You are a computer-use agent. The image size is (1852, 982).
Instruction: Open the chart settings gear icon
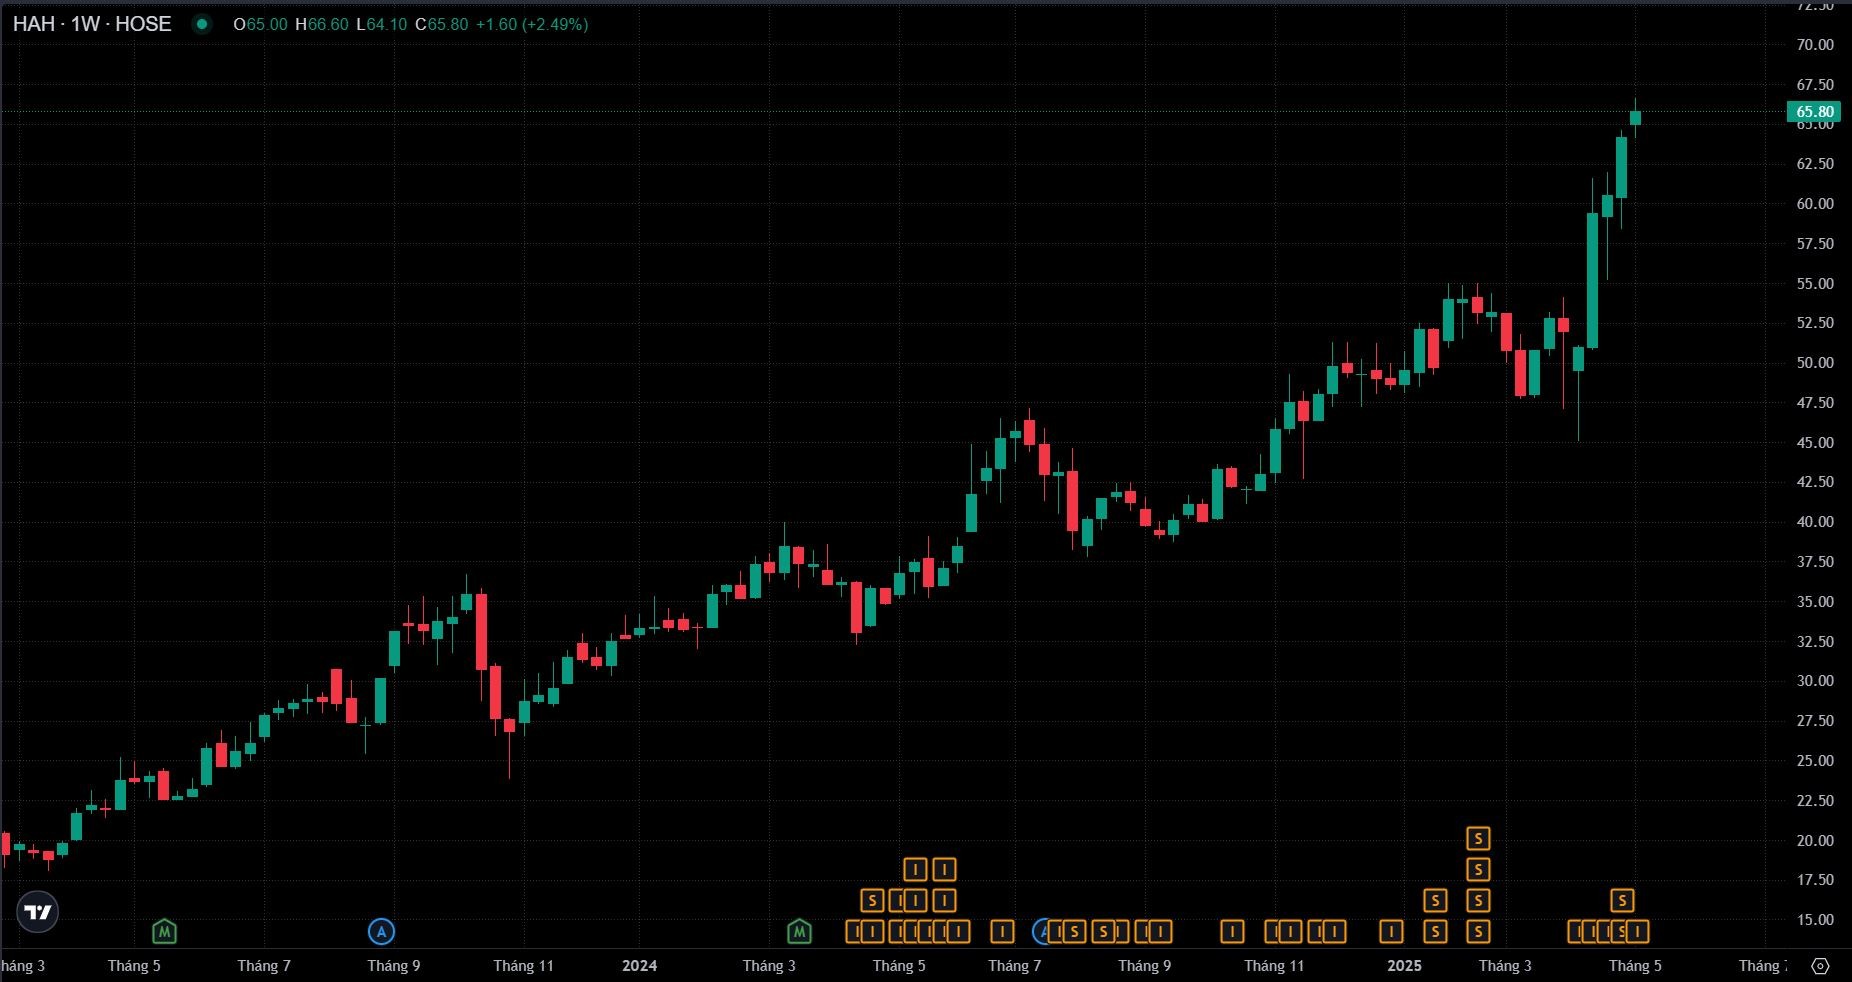[1820, 966]
